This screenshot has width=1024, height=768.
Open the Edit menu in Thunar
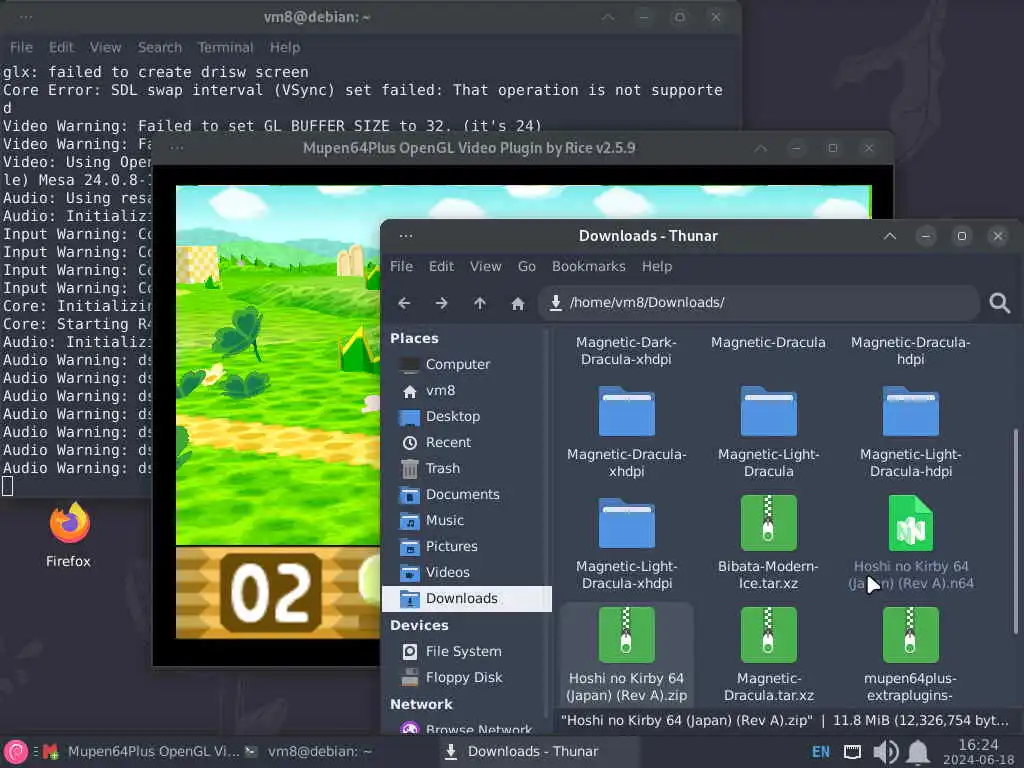441,266
